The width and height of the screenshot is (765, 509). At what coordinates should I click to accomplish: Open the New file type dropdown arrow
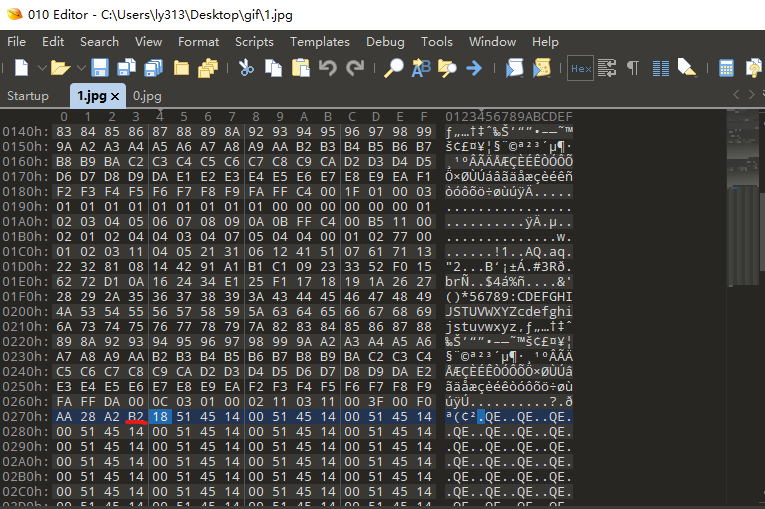42,68
